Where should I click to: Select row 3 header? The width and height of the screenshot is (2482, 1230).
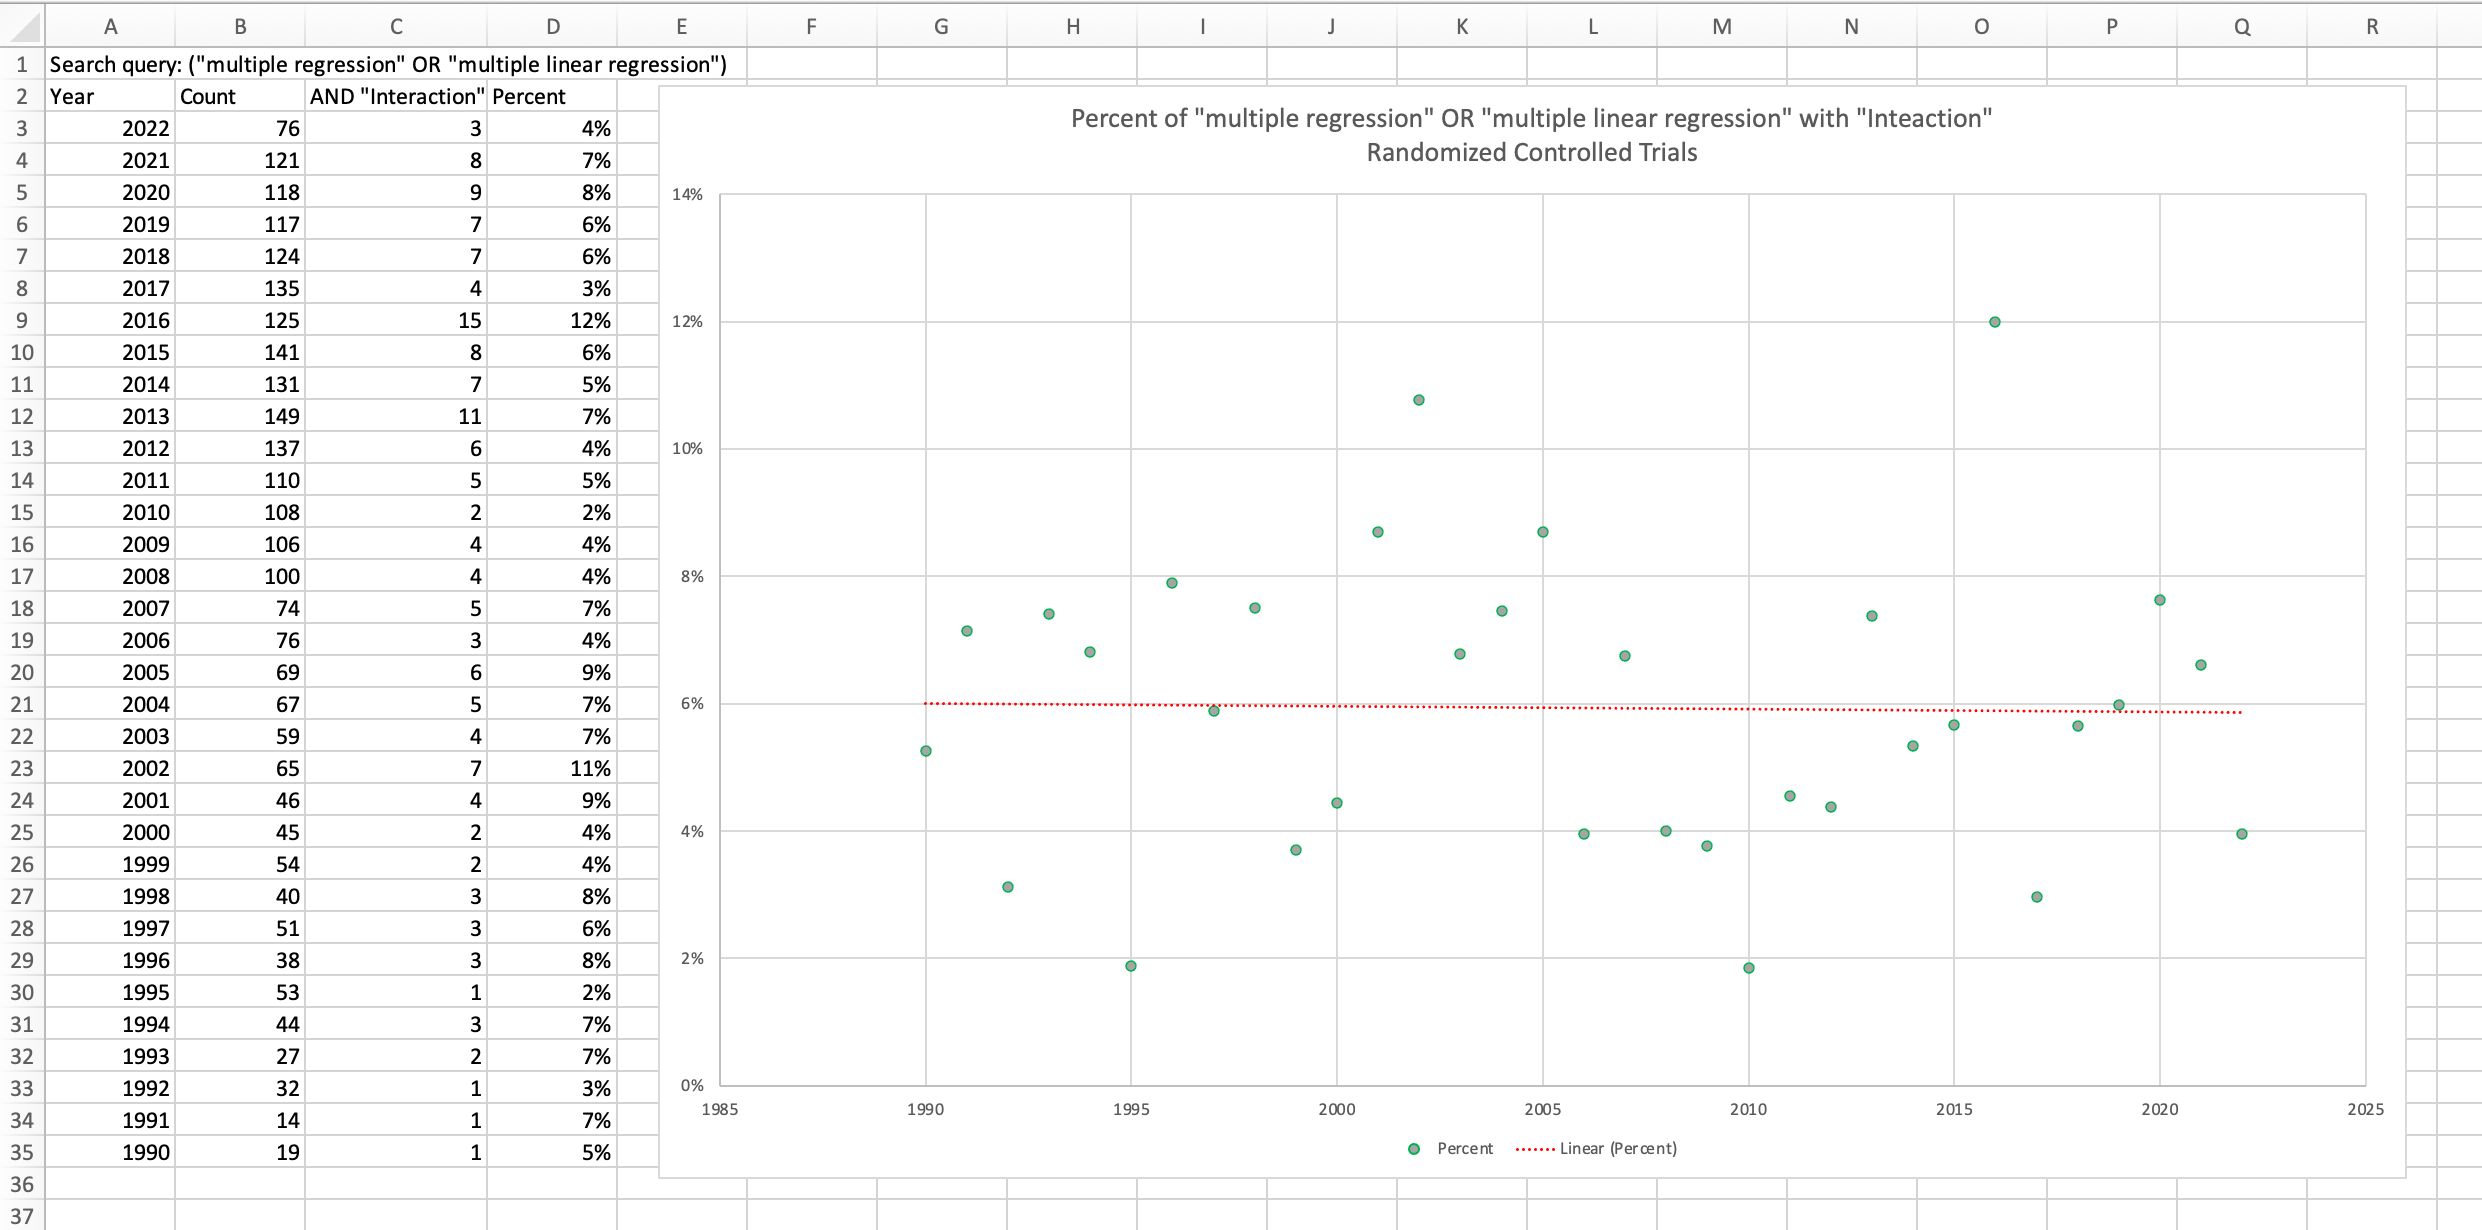22,128
